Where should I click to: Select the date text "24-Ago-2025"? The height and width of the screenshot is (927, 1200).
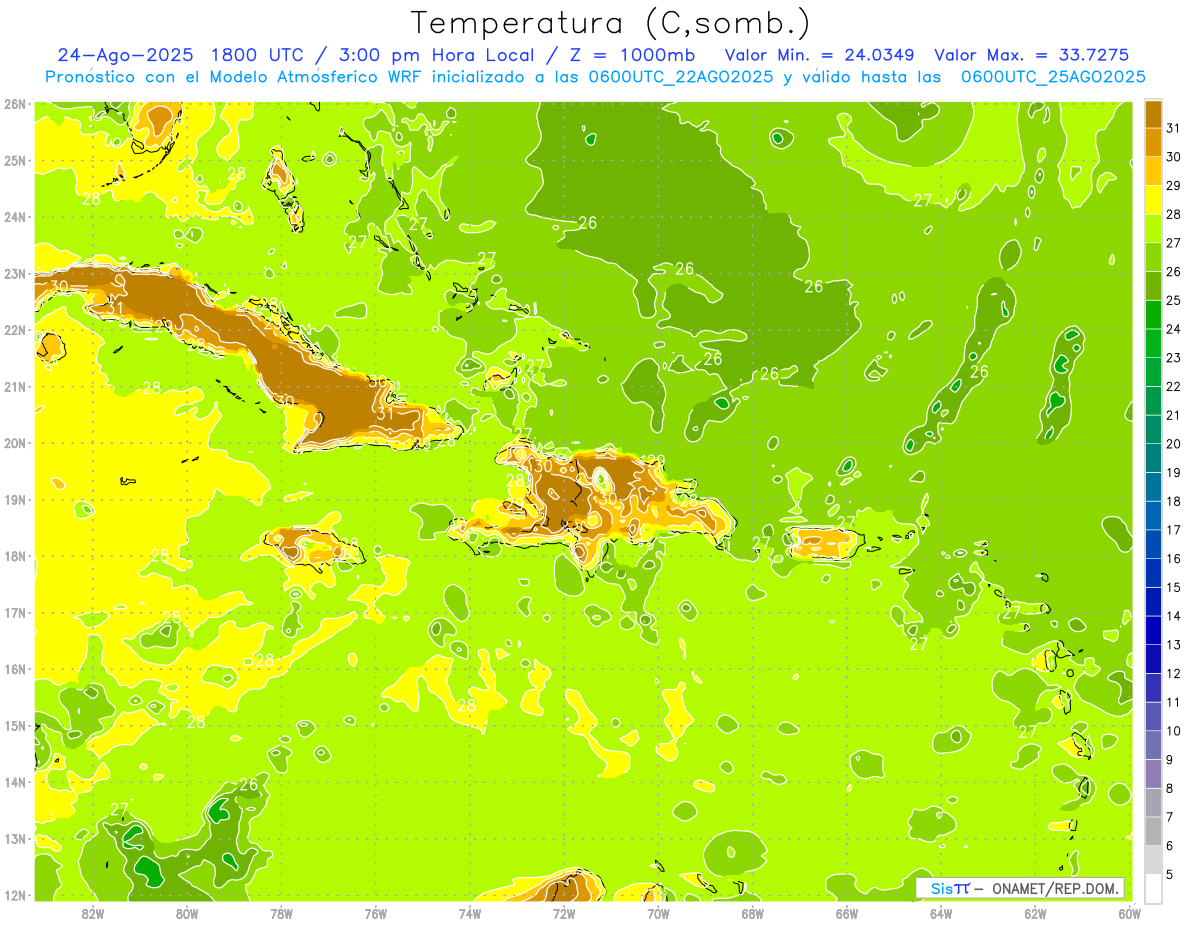[x=127, y=55]
